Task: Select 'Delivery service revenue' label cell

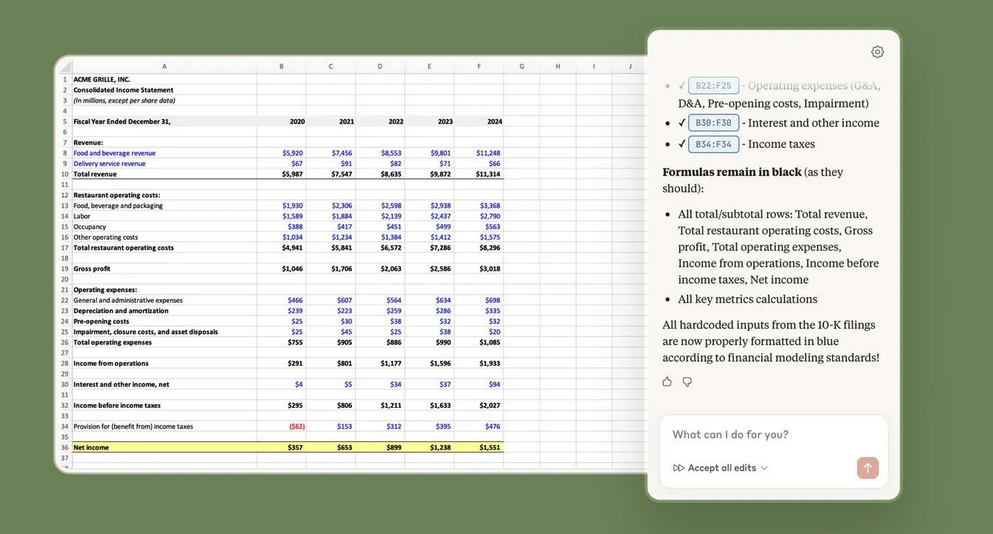Action: (165, 163)
